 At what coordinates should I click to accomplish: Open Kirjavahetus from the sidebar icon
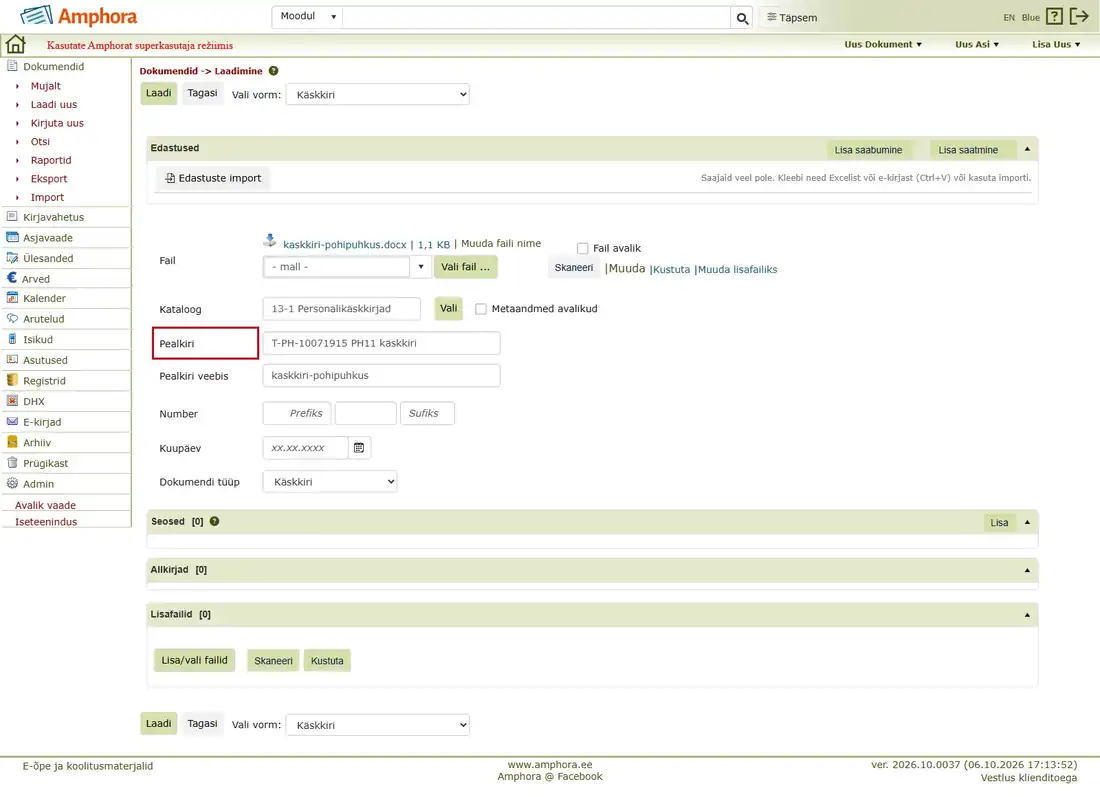click(x=12, y=217)
